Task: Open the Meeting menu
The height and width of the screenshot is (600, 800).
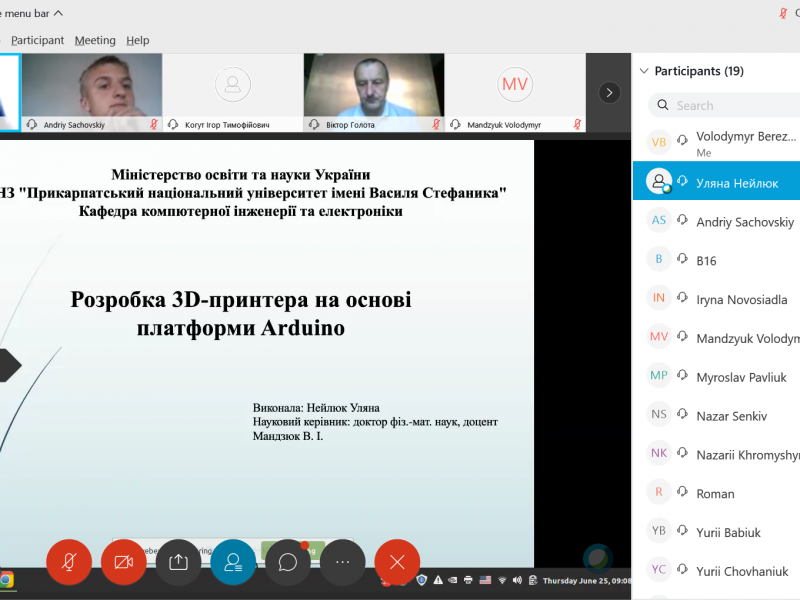Action: [95, 40]
